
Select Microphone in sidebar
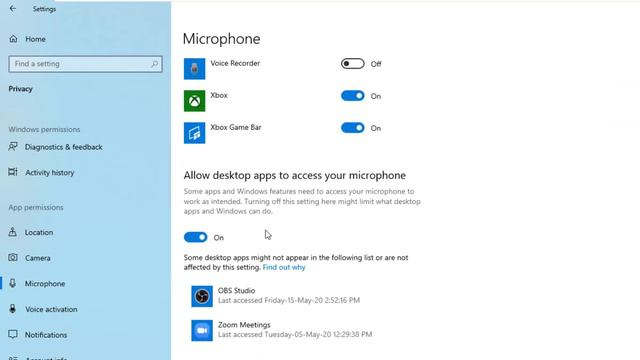click(x=45, y=284)
